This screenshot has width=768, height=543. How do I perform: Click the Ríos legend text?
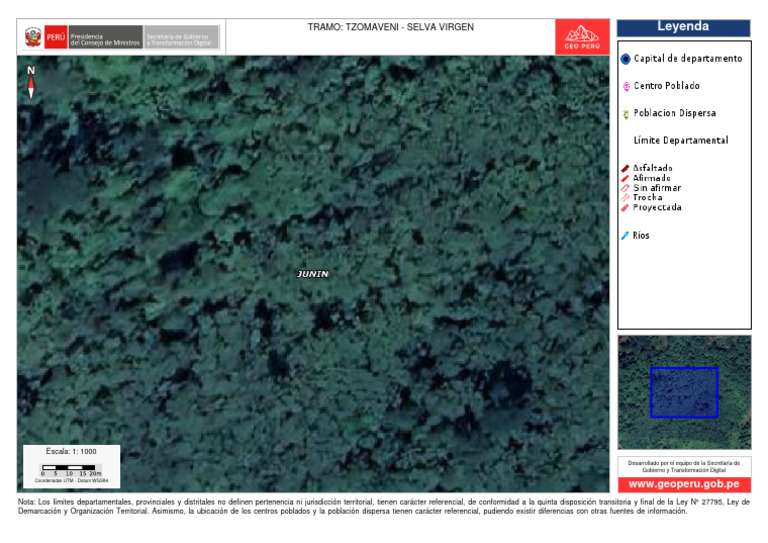click(641, 236)
